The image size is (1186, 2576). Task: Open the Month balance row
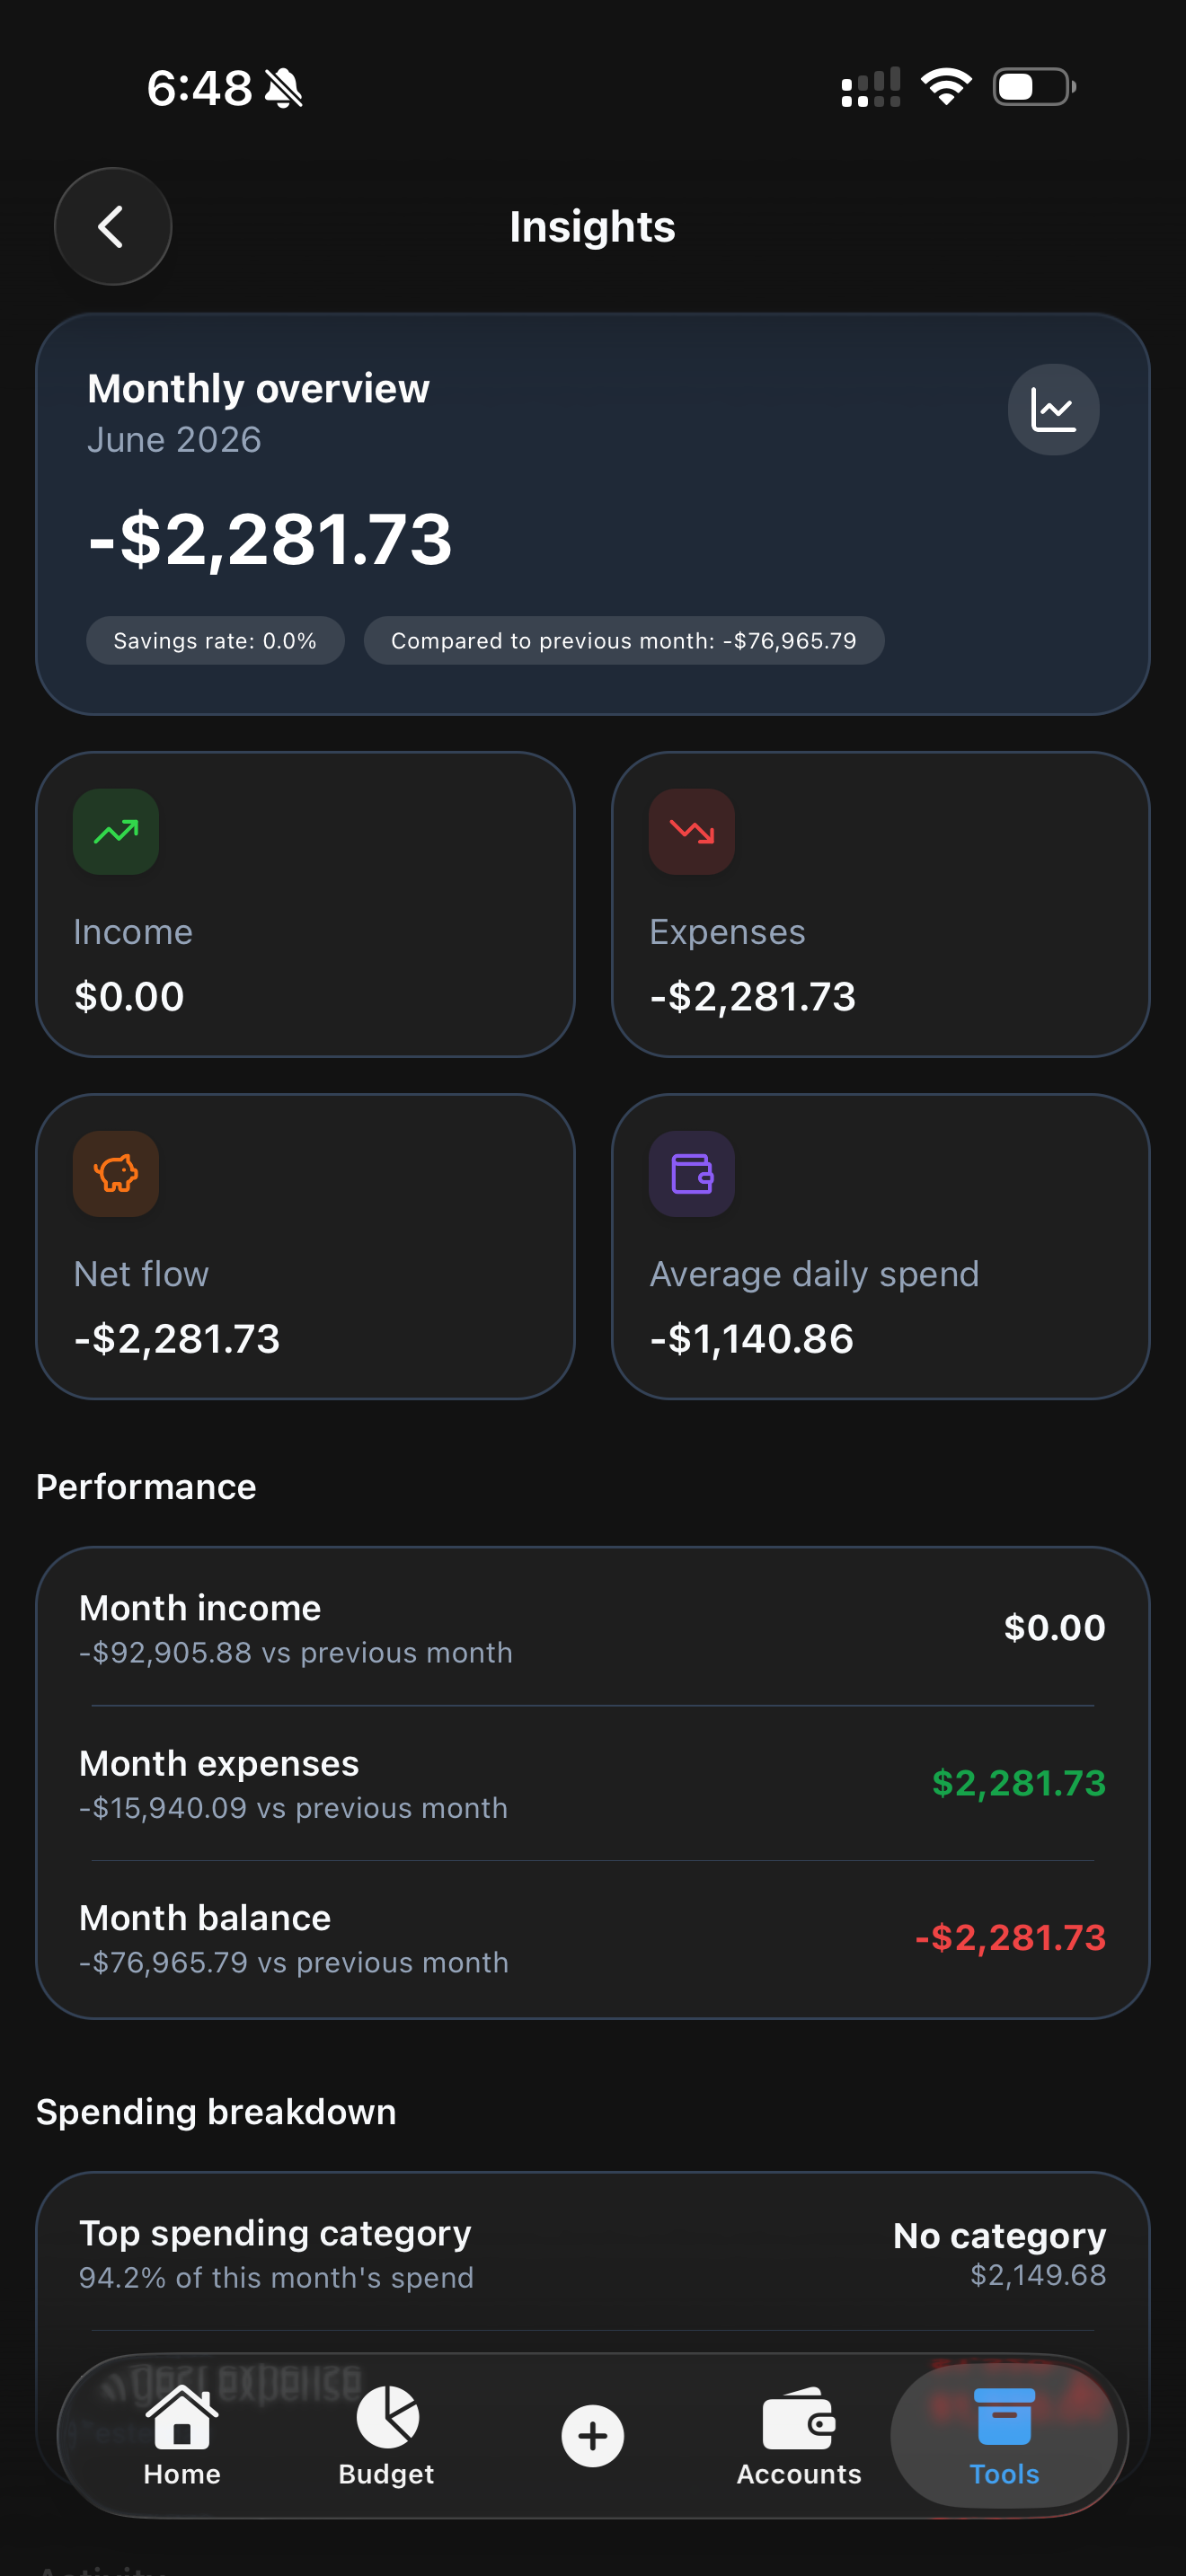(593, 1939)
